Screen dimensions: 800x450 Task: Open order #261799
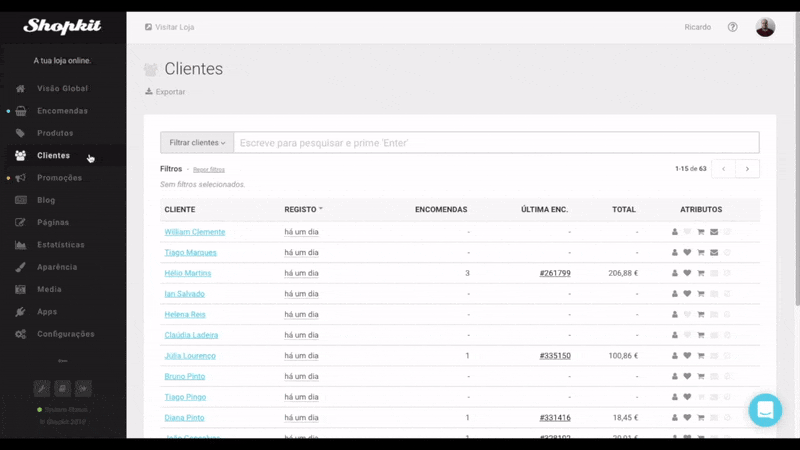pyautogui.click(x=555, y=273)
